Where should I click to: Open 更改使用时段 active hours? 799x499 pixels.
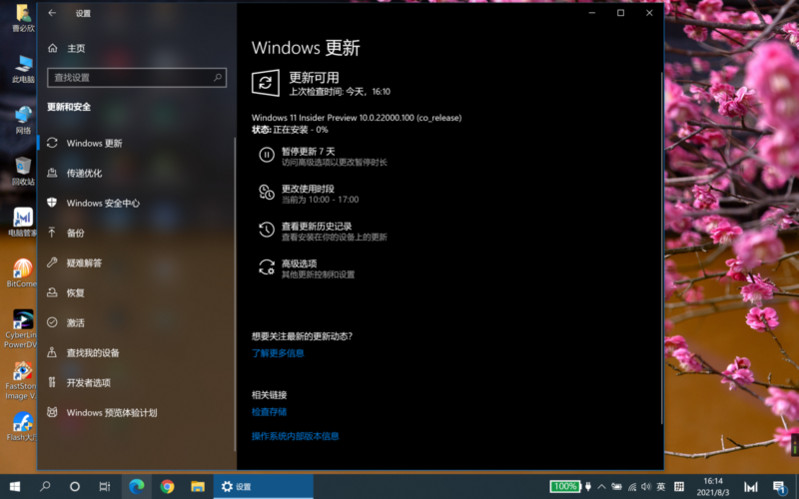click(x=308, y=189)
